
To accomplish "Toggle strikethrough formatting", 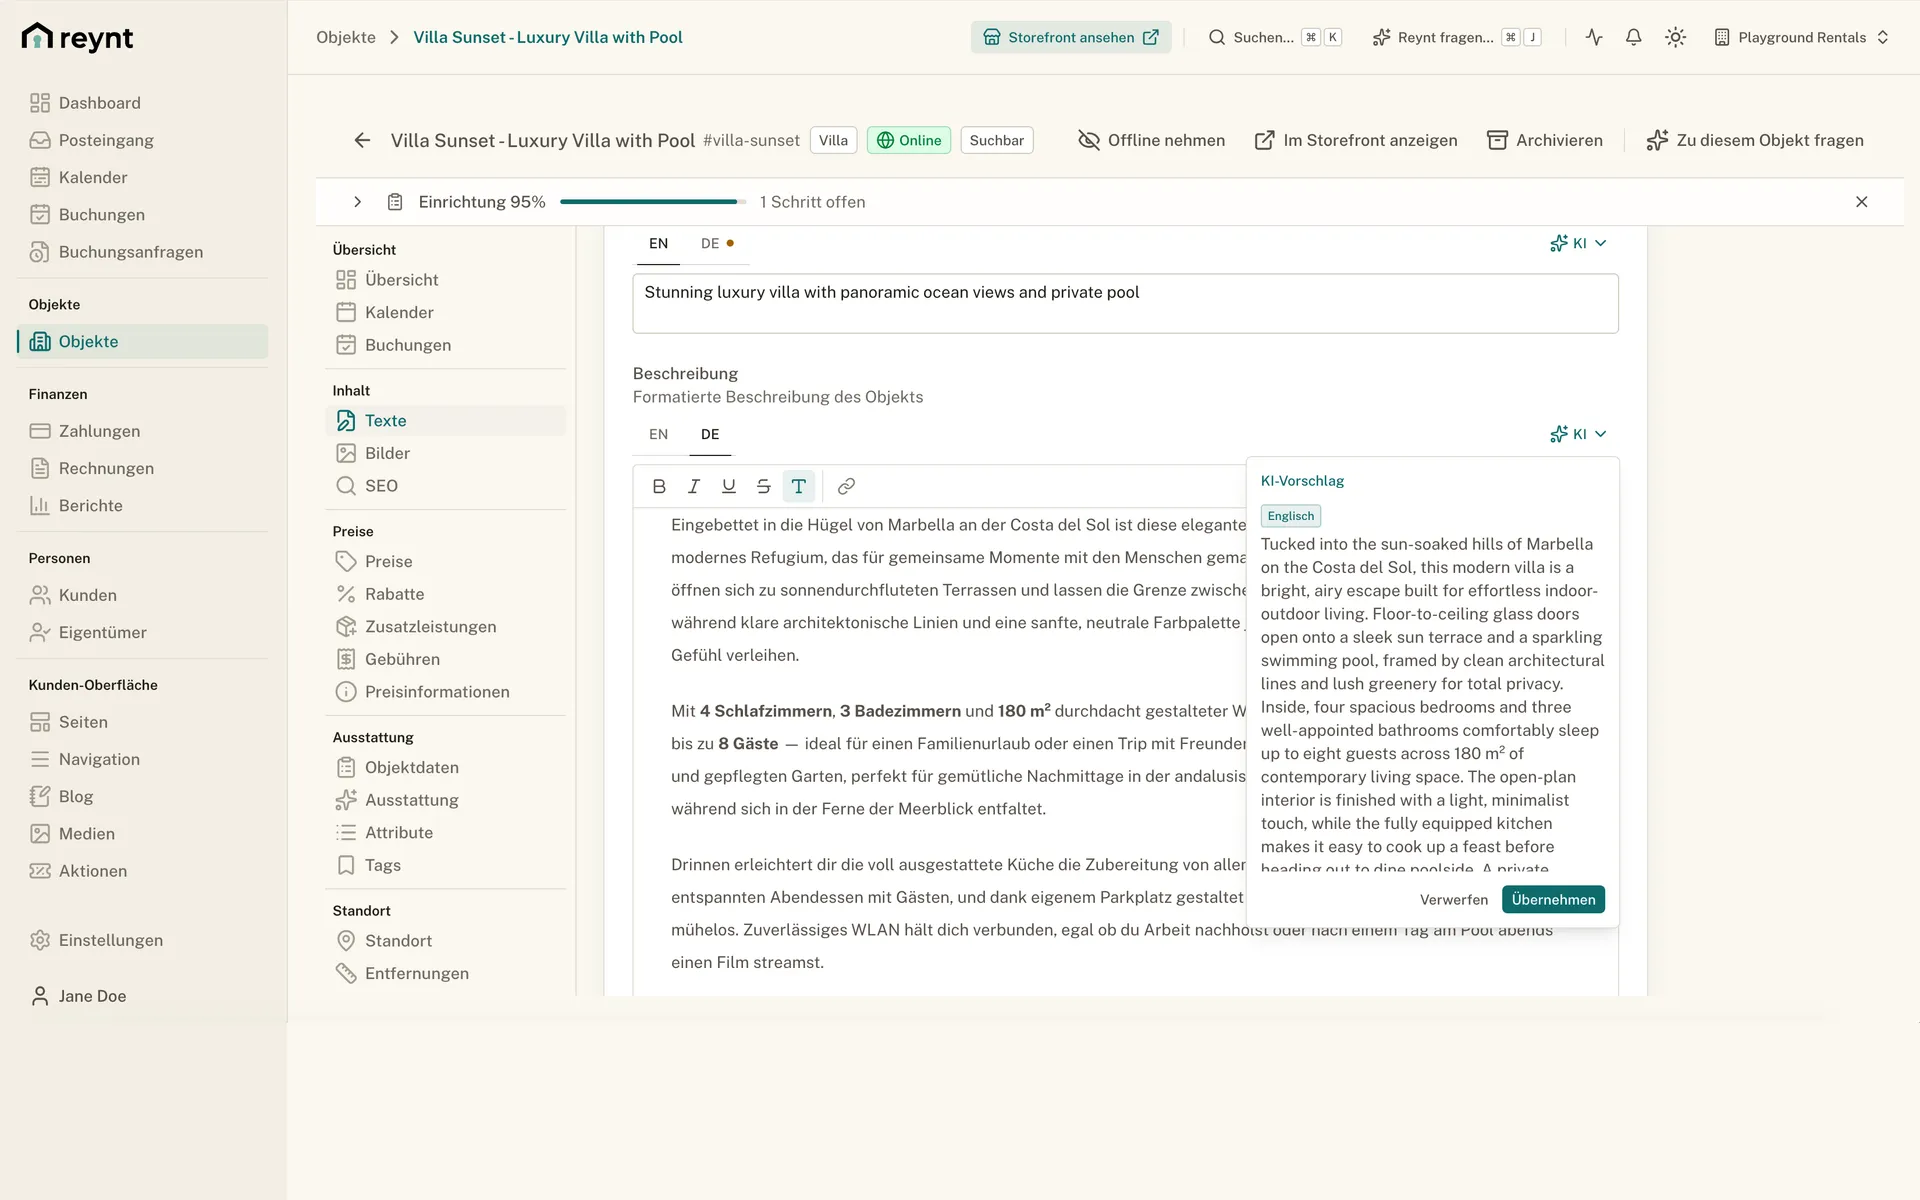I will 764,486.
